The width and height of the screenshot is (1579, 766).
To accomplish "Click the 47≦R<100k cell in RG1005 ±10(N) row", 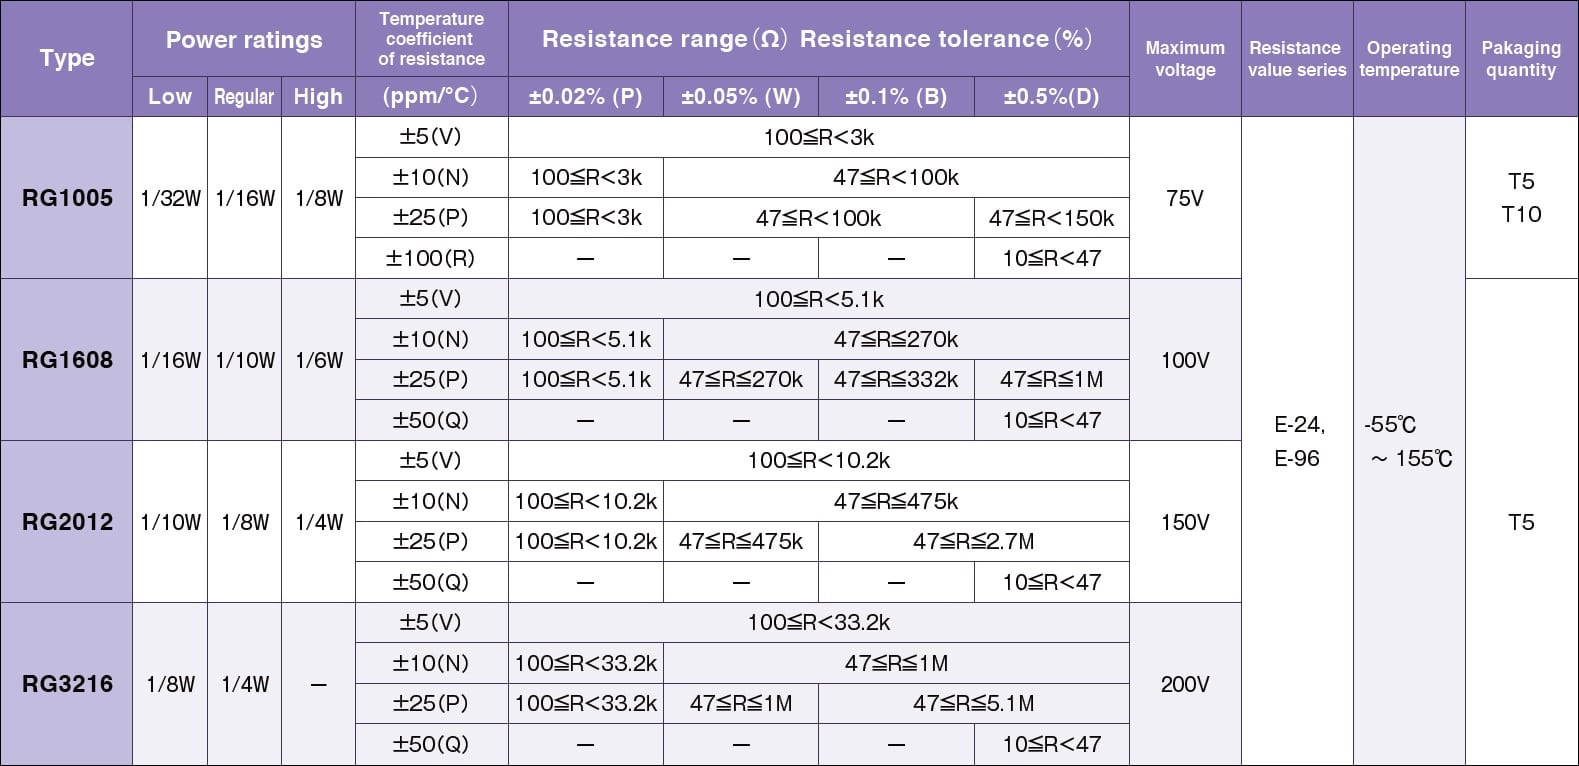I will point(896,177).
